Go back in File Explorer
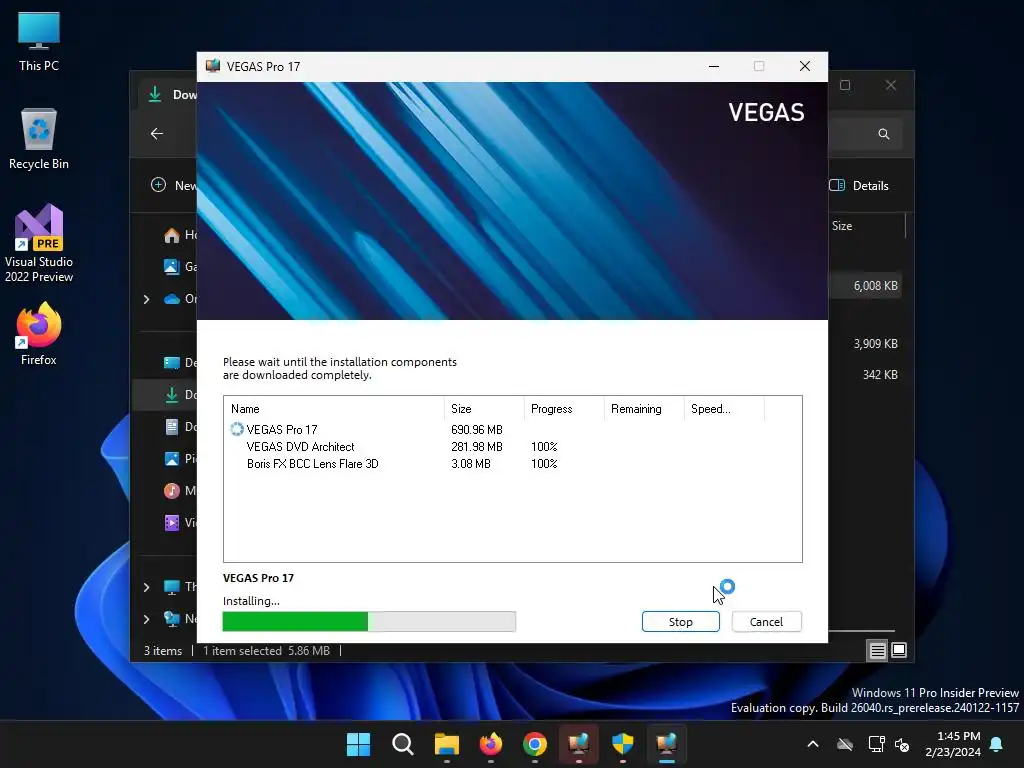 click(157, 134)
